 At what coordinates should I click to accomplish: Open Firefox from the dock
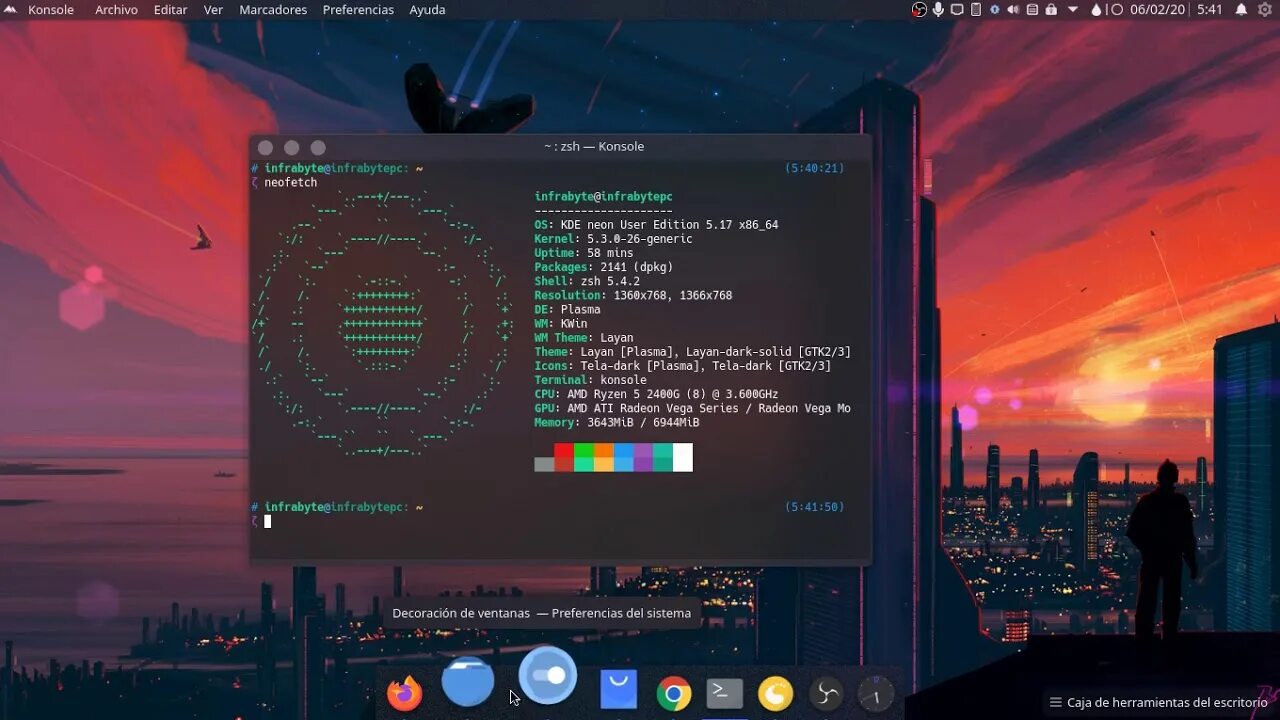point(405,693)
